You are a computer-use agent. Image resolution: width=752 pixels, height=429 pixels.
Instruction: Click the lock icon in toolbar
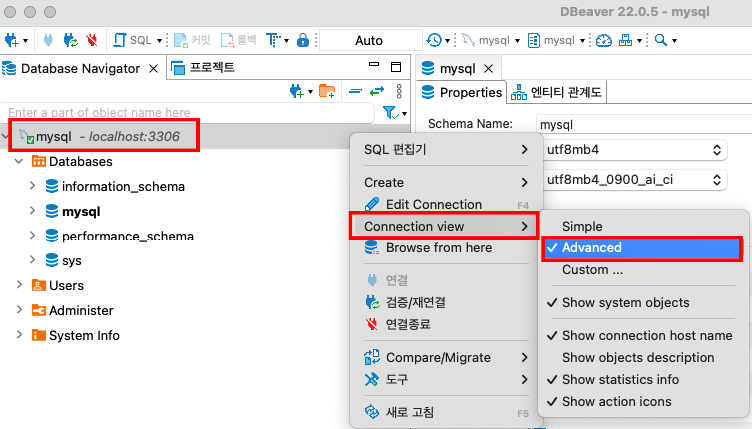click(x=303, y=40)
